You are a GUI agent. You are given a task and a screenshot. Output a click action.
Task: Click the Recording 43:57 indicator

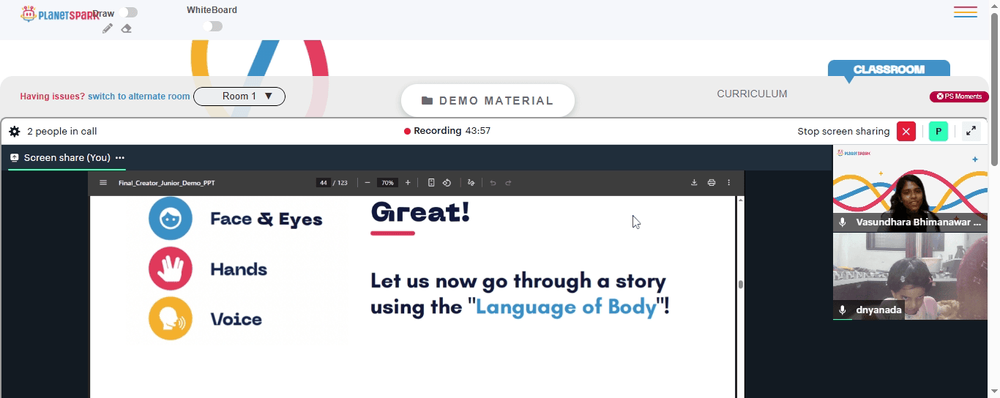[x=447, y=131]
